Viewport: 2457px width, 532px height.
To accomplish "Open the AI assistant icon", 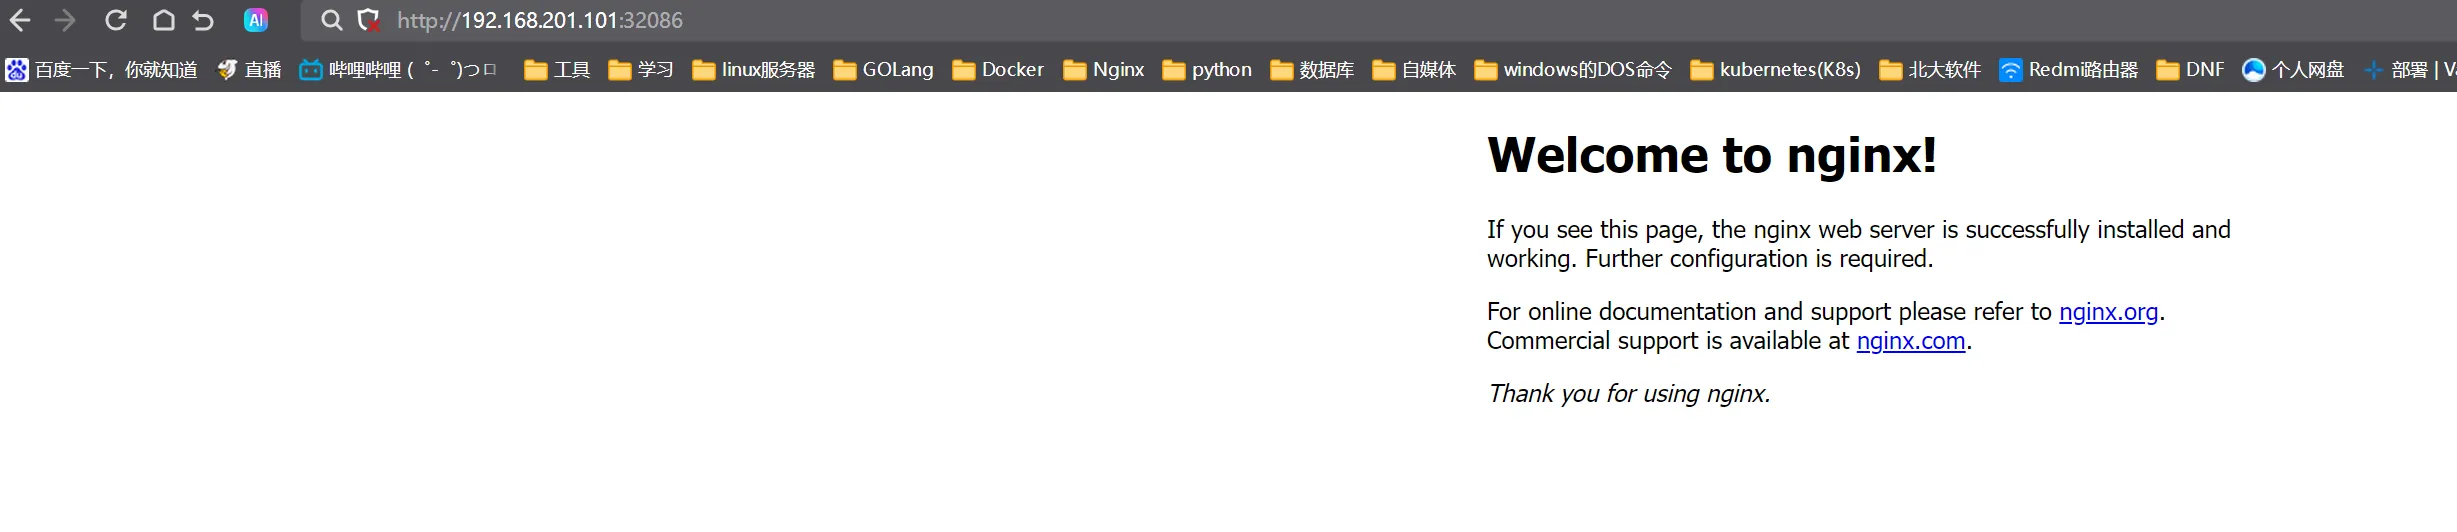I will (256, 20).
